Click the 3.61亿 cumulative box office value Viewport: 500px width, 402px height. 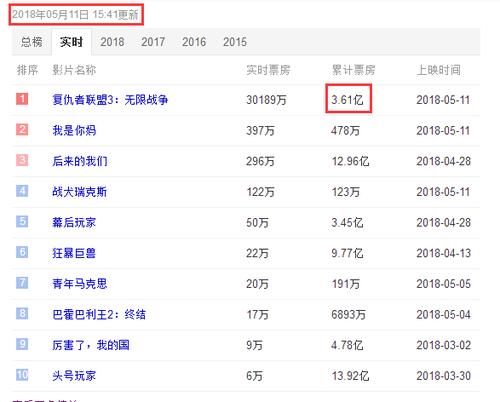click(347, 100)
